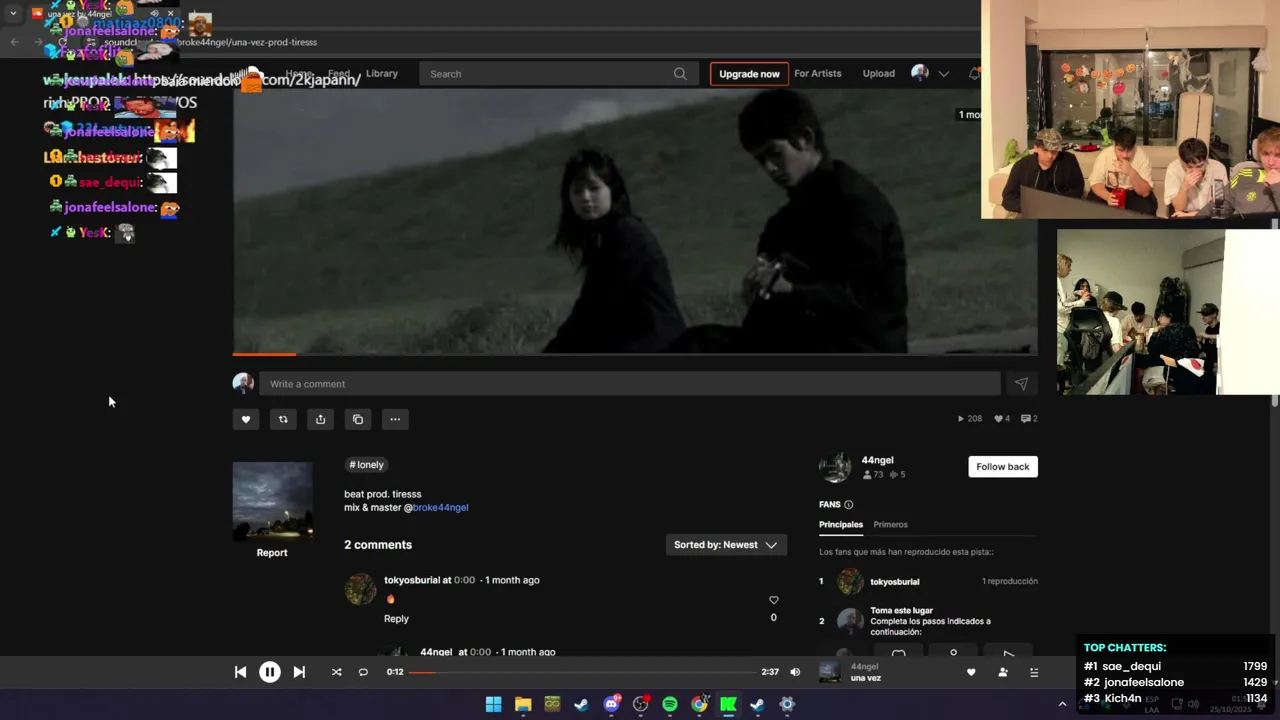Open the user avatar beside comment box
This screenshot has width=1280, height=720.
click(243, 384)
